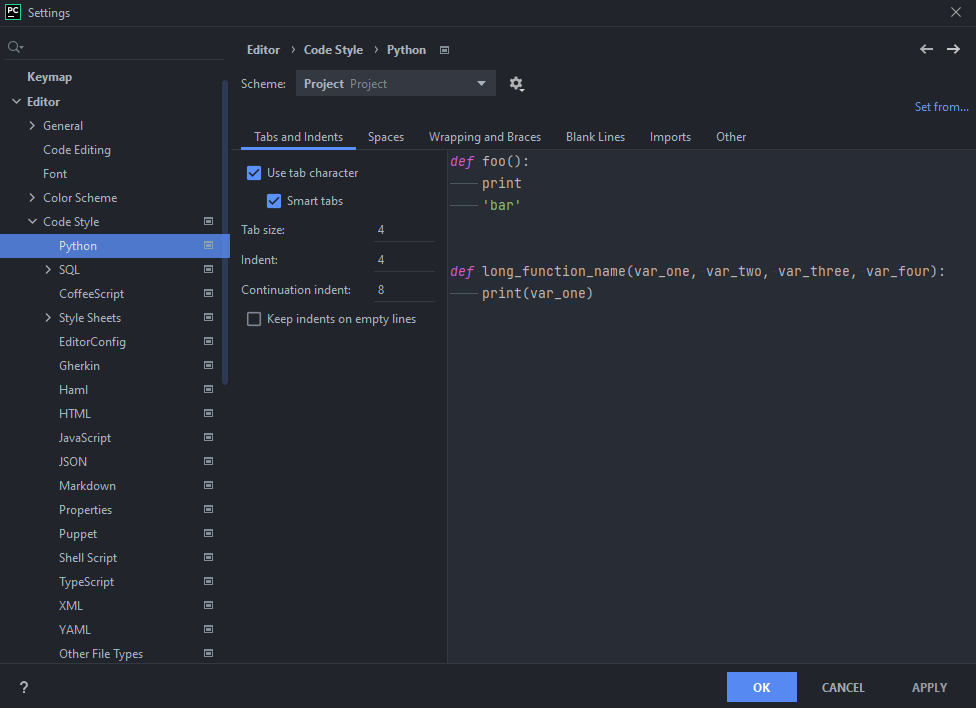This screenshot has width=976, height=708.
Task: Click the icon beside YAML in sidebar
Action: pyautogui.click(x=208, y=629)
